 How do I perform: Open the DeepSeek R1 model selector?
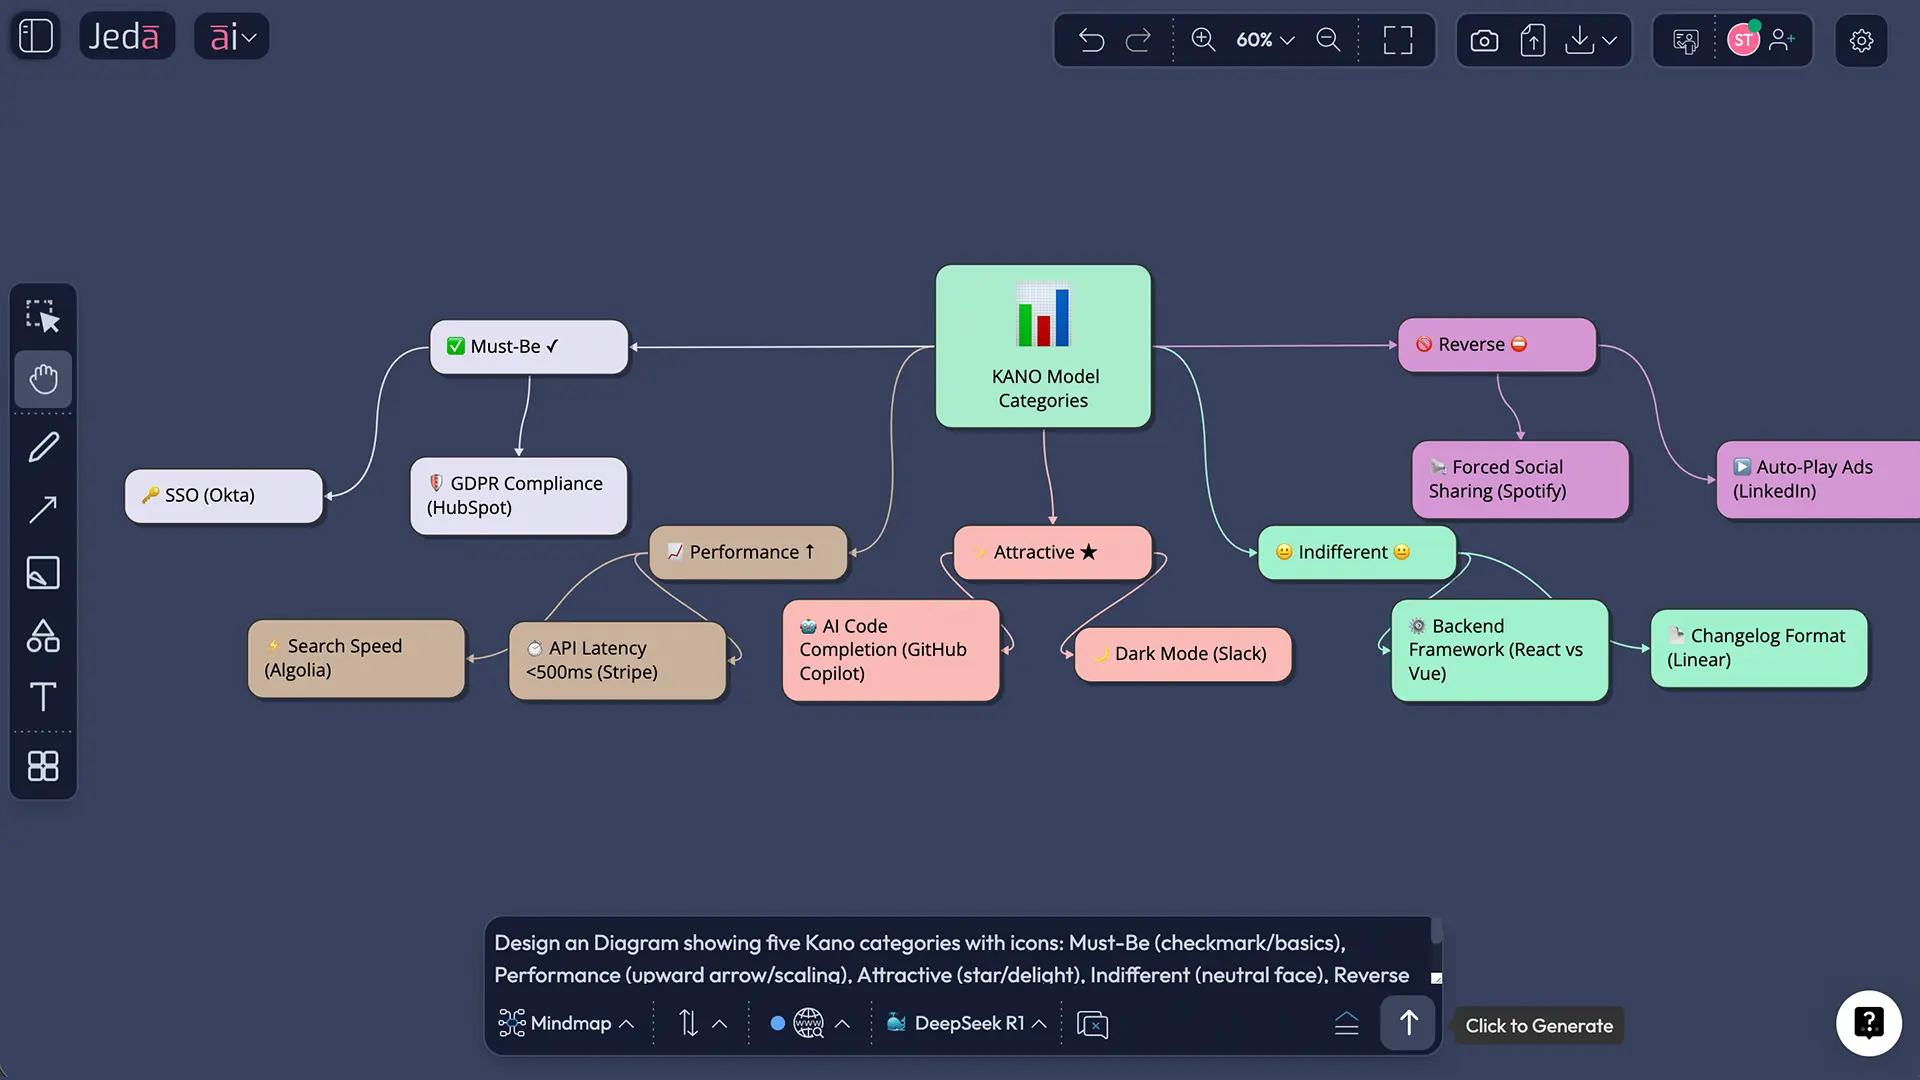(x=967, y=1023)
